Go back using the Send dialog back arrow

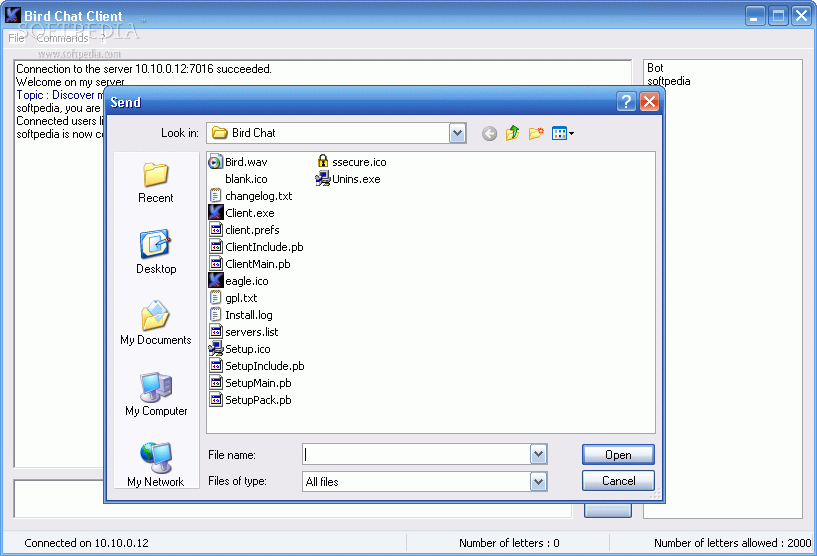tap(489, 134)
